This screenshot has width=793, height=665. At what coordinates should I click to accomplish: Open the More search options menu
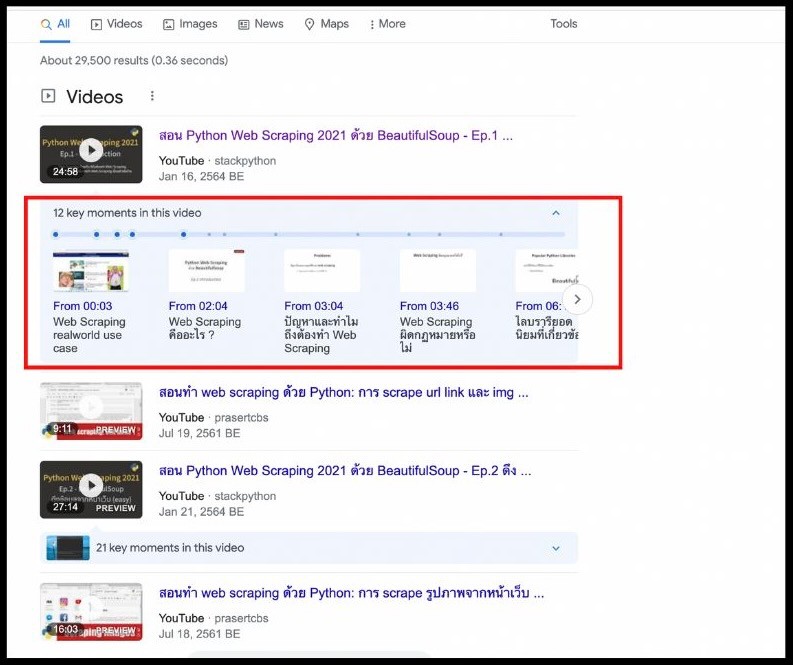[387, 24]
